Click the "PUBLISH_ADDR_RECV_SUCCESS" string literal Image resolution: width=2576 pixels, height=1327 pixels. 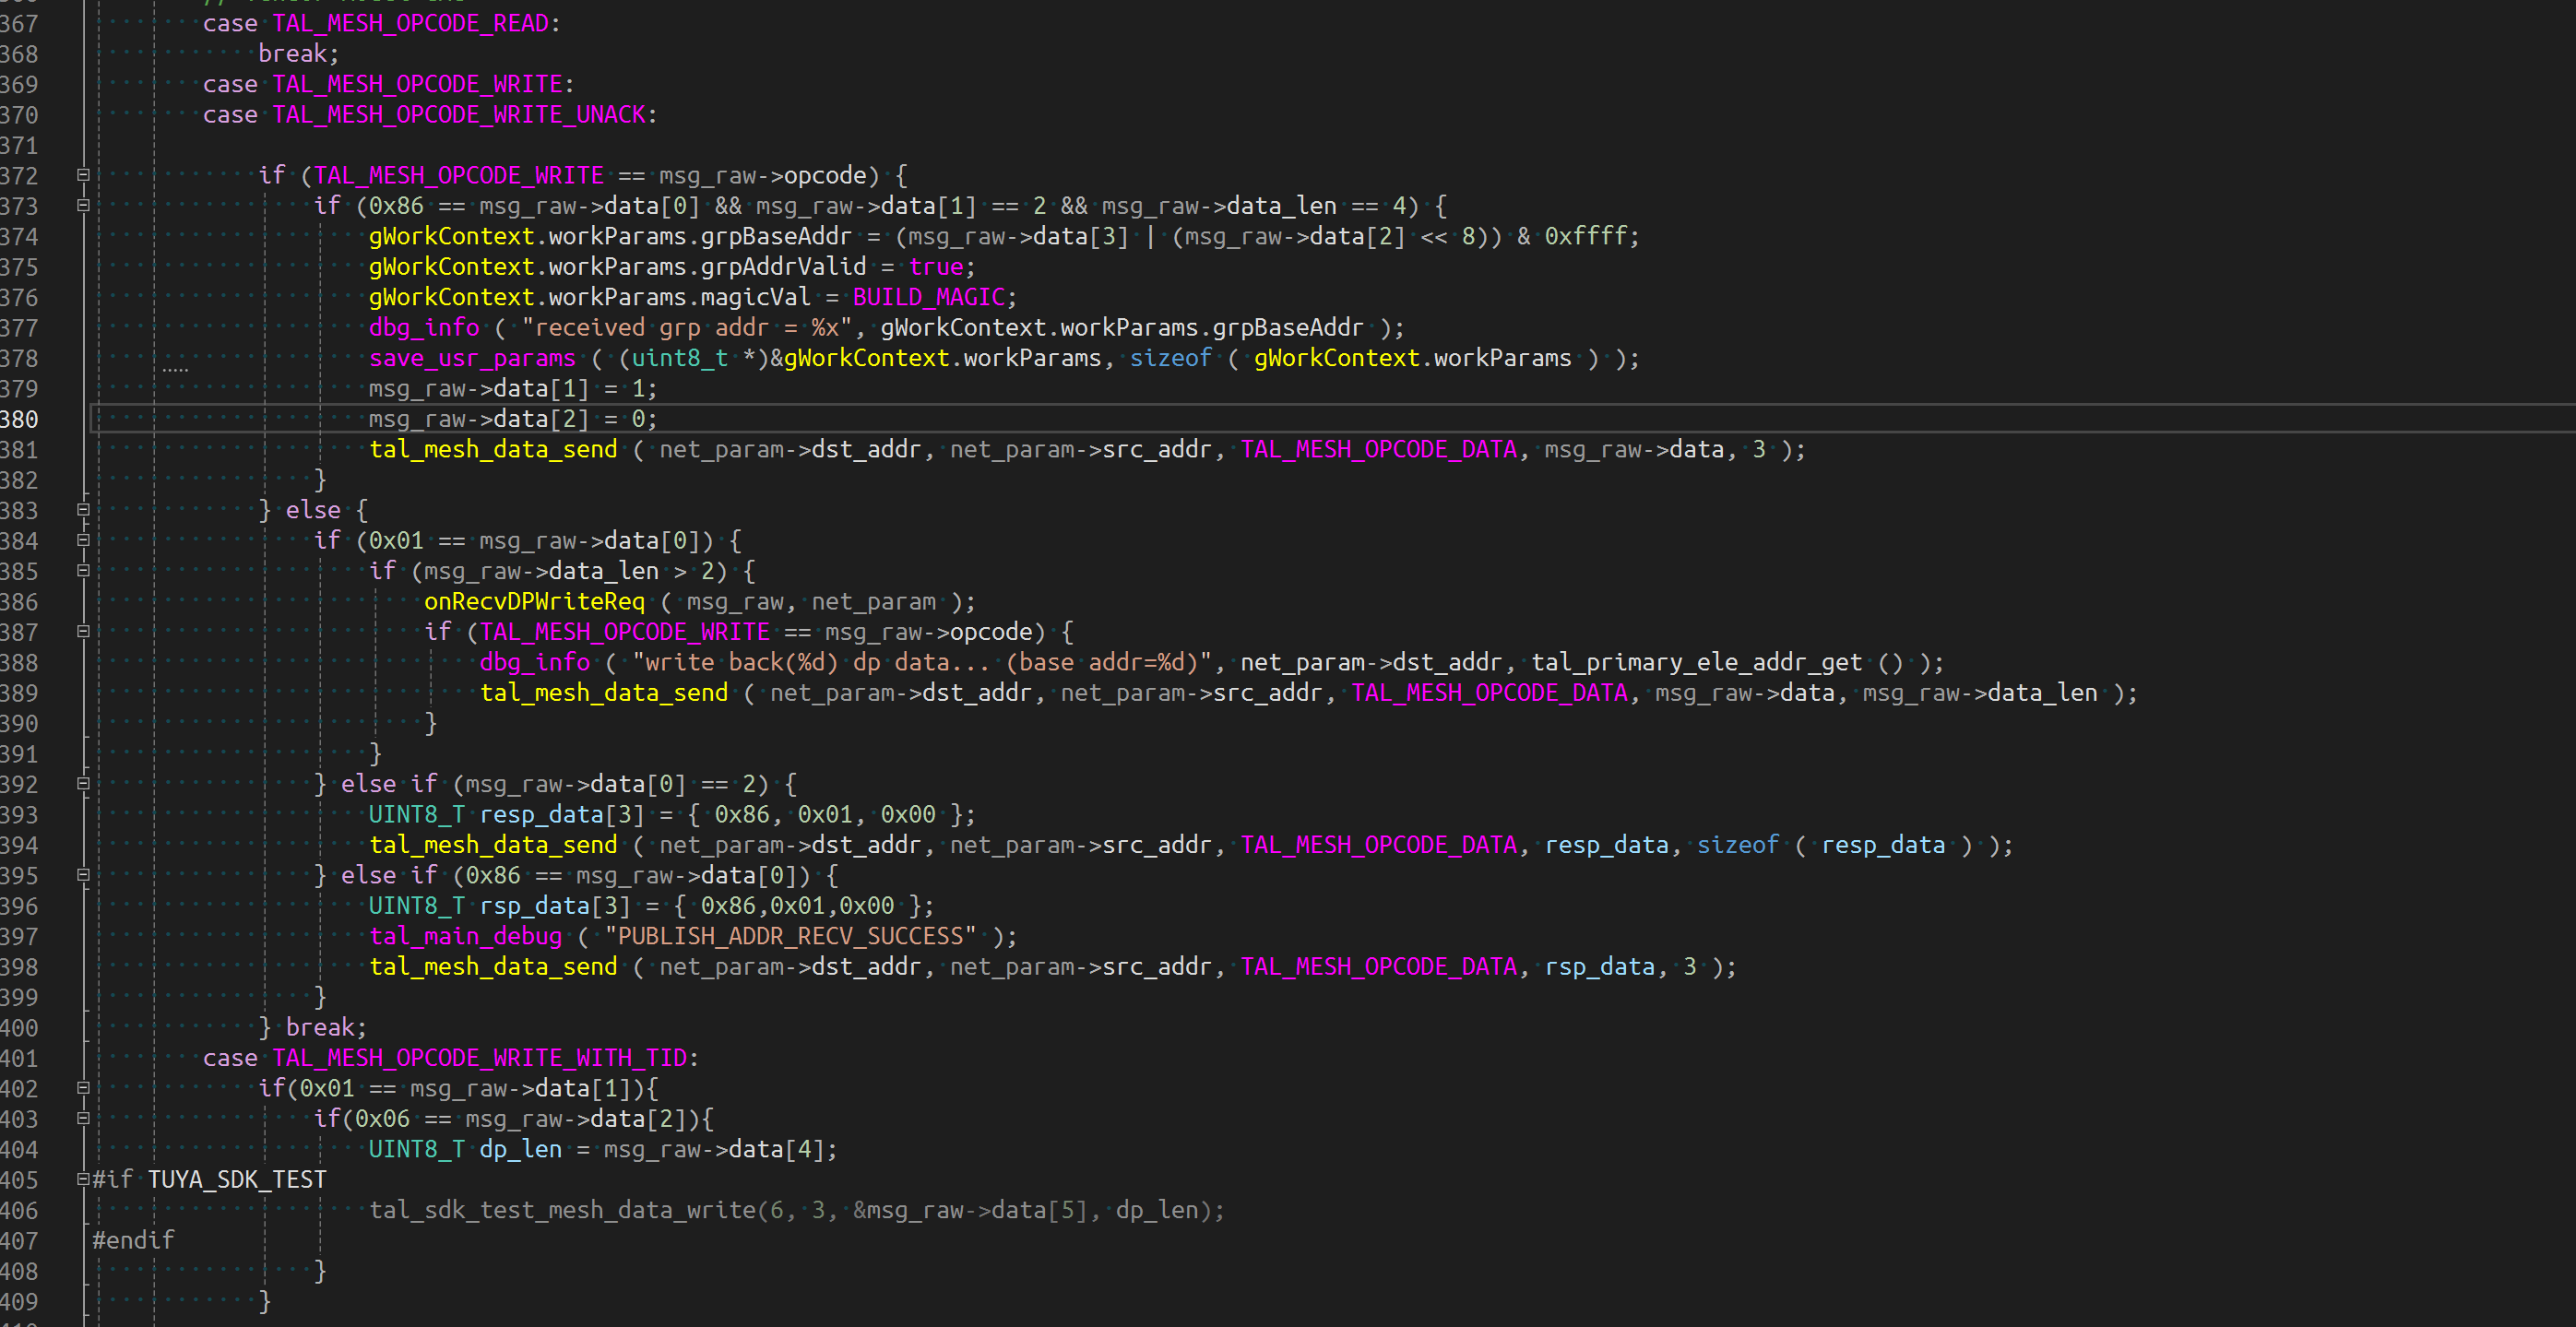point(790,936)
